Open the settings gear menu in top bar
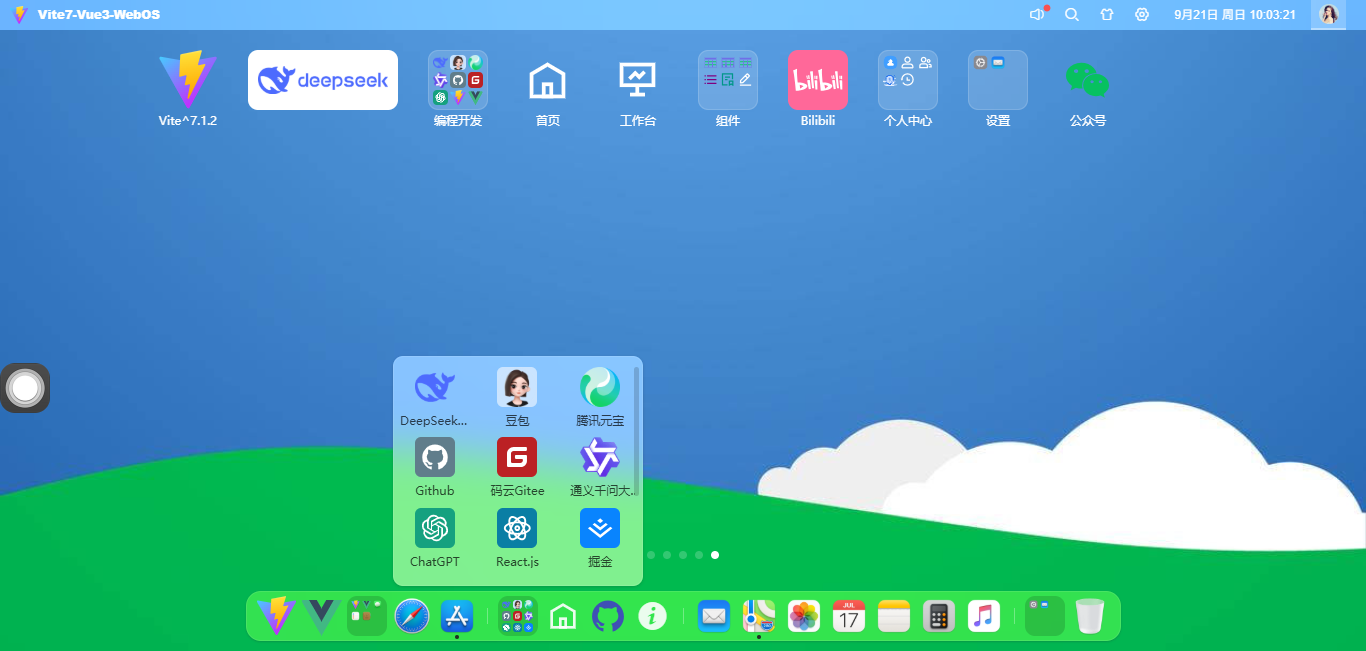 point(1141,15)
